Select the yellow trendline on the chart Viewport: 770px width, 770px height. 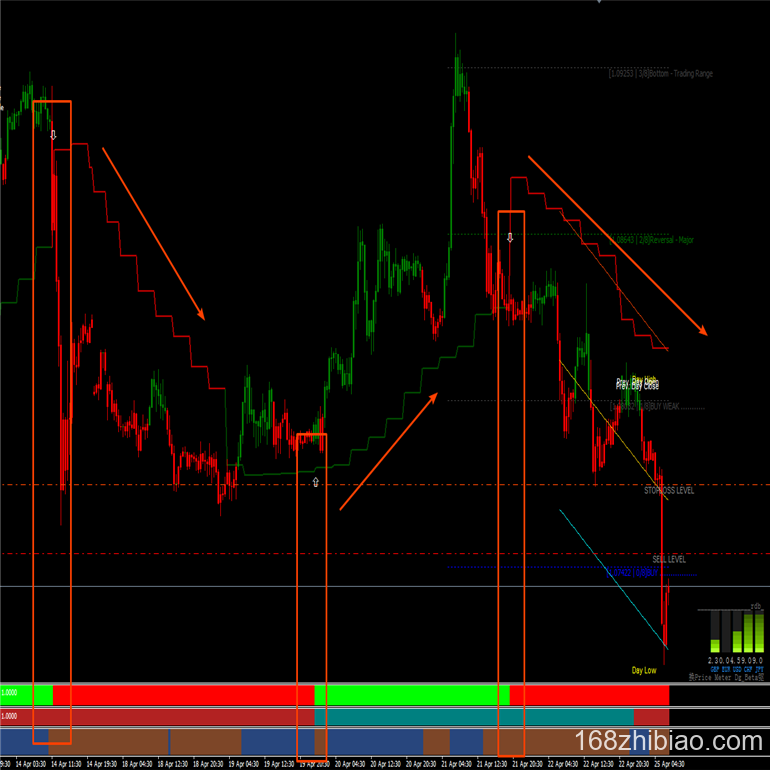(x=613, y=430)
